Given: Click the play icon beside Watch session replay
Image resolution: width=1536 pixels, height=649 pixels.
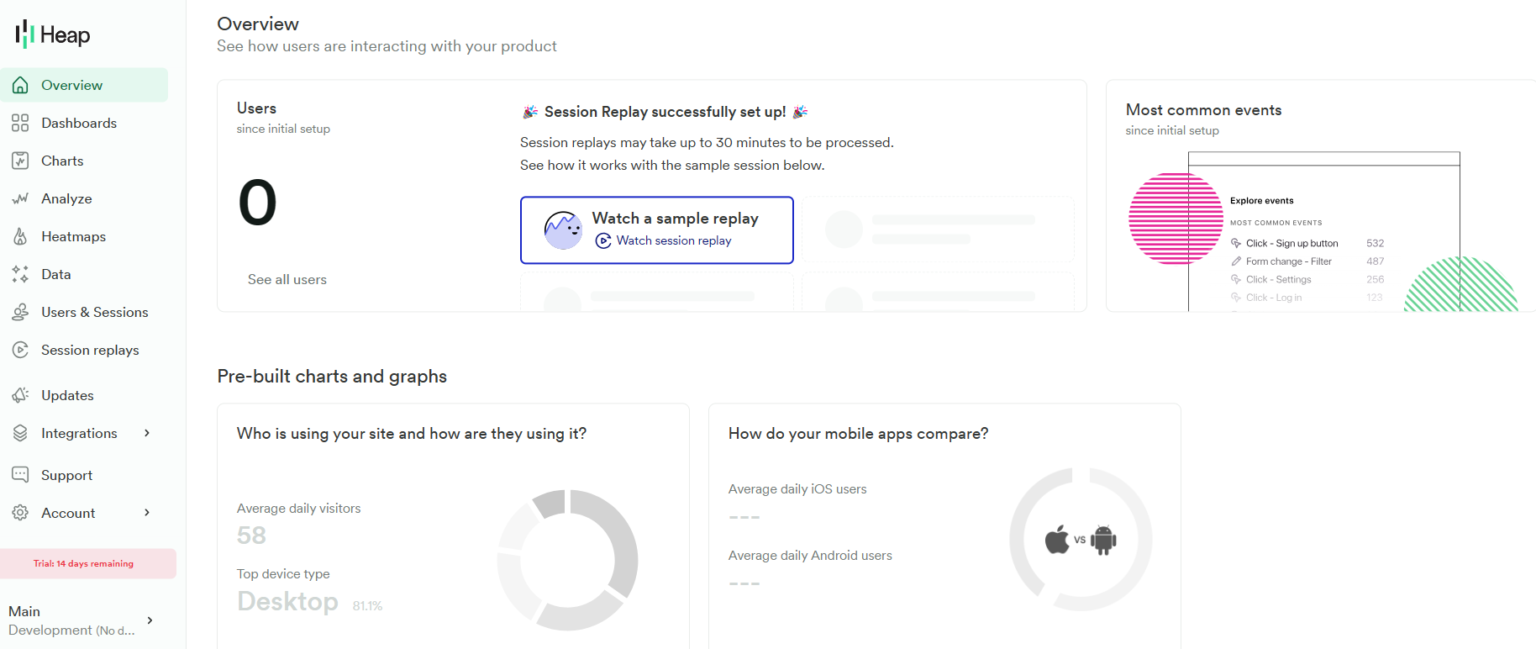Looking at the screenshot, I should tap(602, 240).
